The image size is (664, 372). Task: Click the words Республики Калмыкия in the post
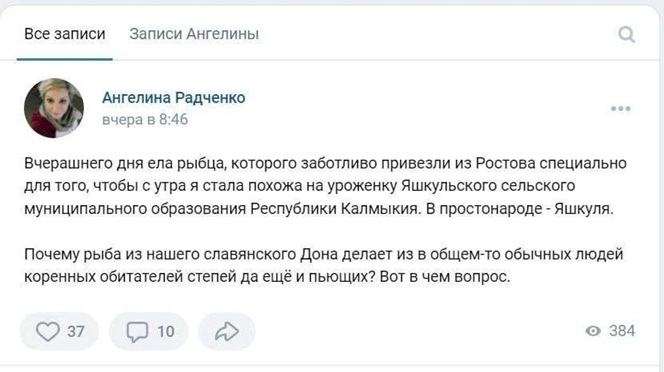[x=334, y=208]
